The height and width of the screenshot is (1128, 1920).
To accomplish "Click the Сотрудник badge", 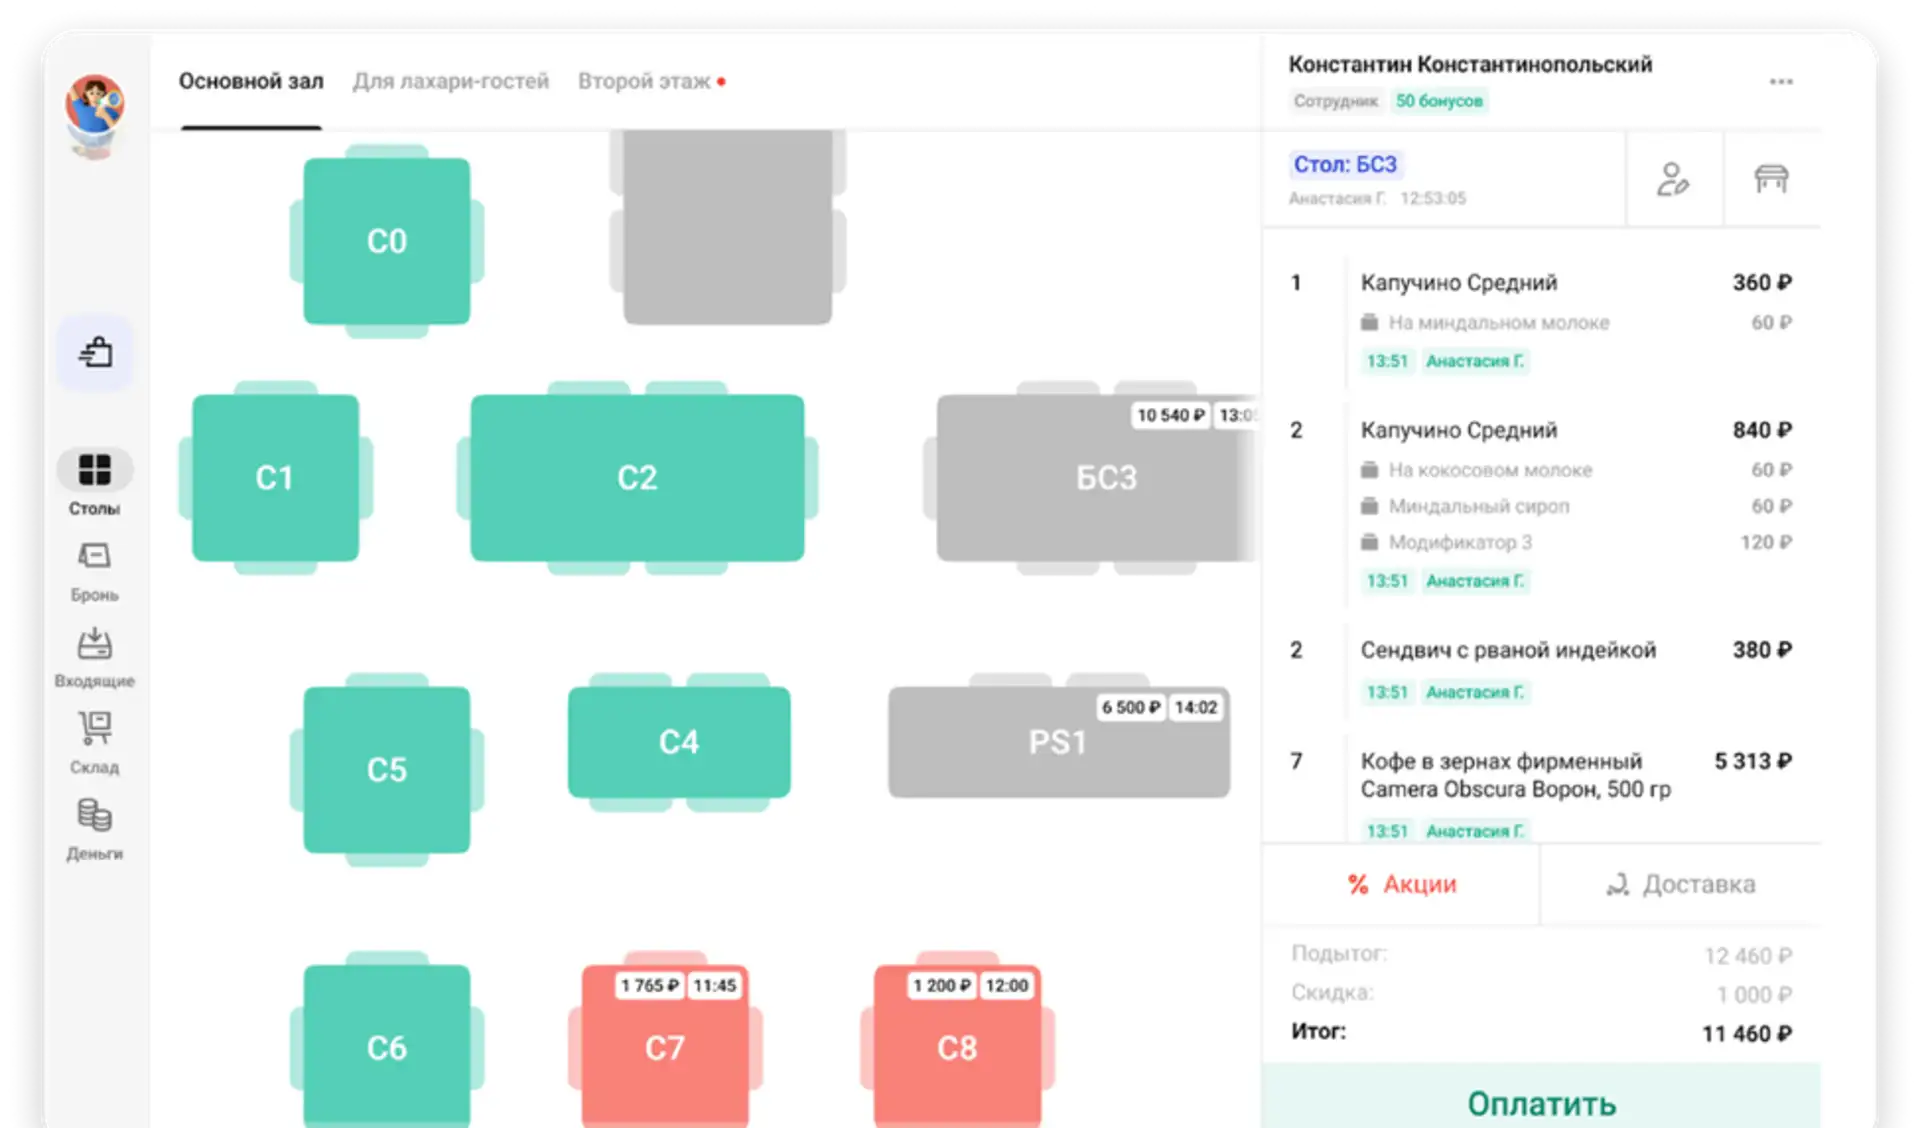I will point(1335,101).
